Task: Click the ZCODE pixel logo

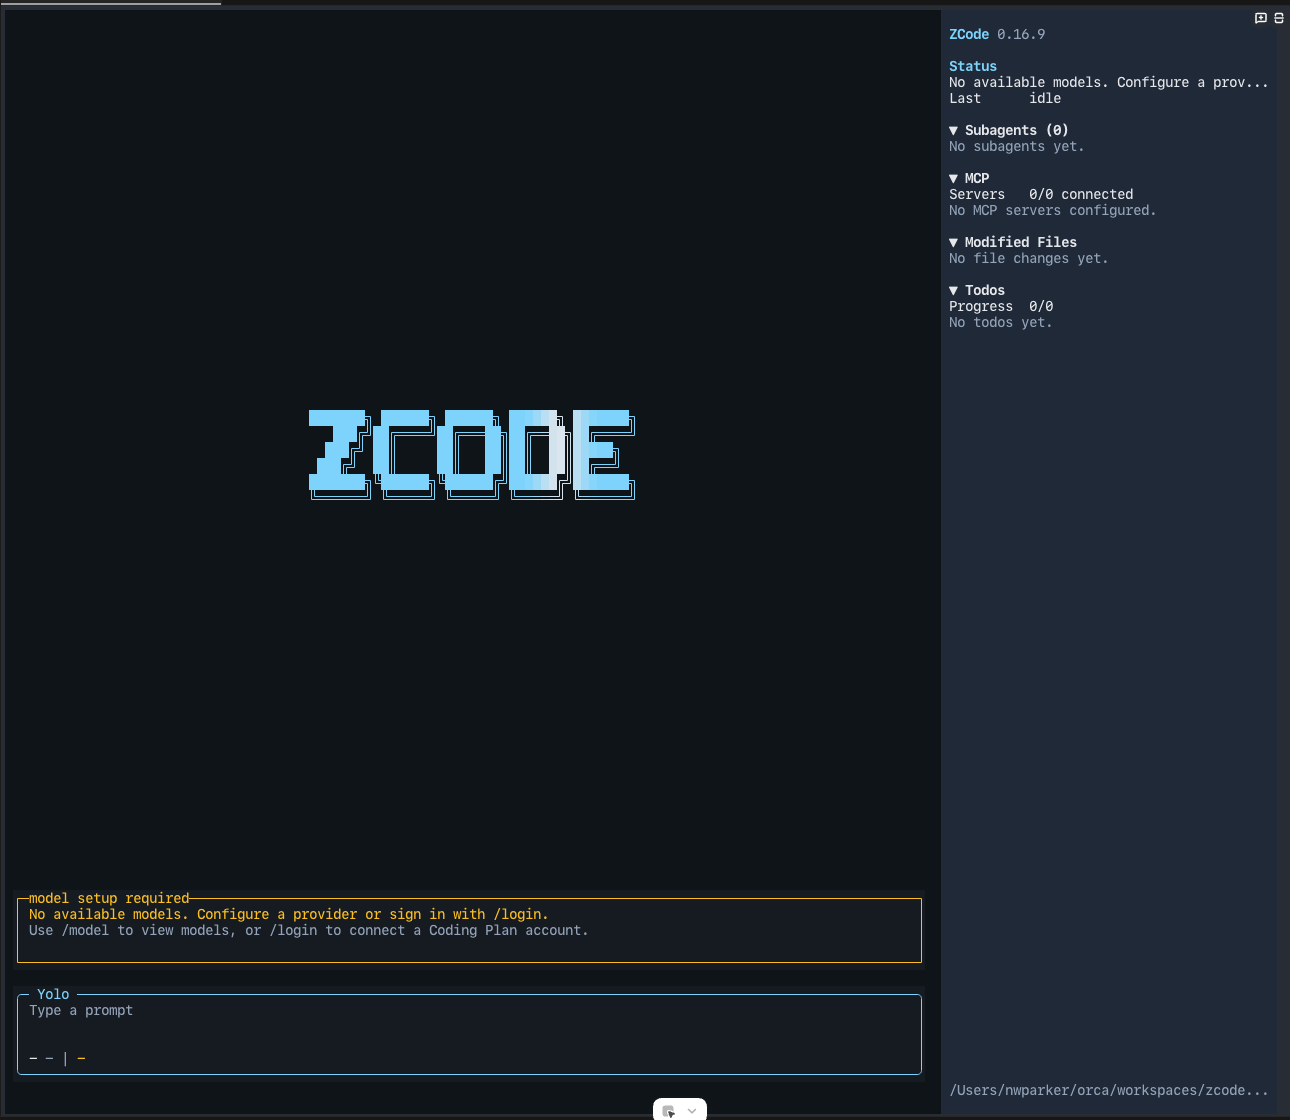Action: coord(472,454)
